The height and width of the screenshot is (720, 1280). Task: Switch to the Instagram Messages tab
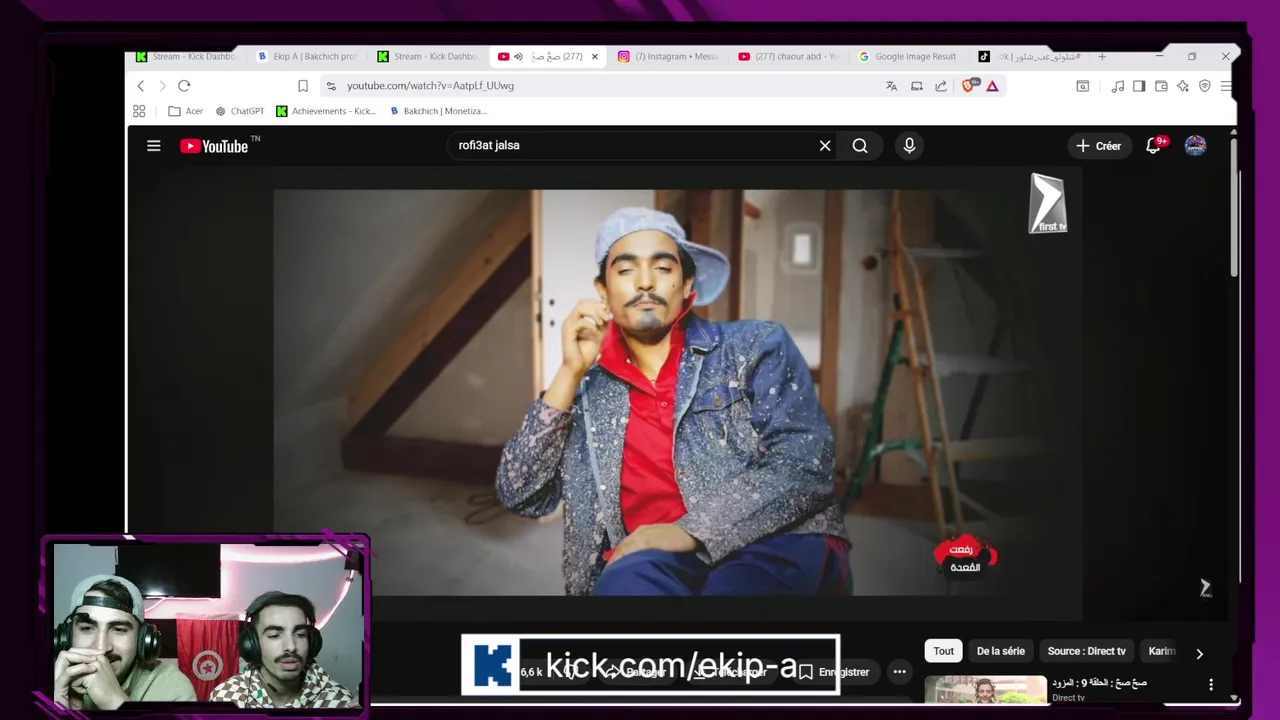(x=669, y=57)
